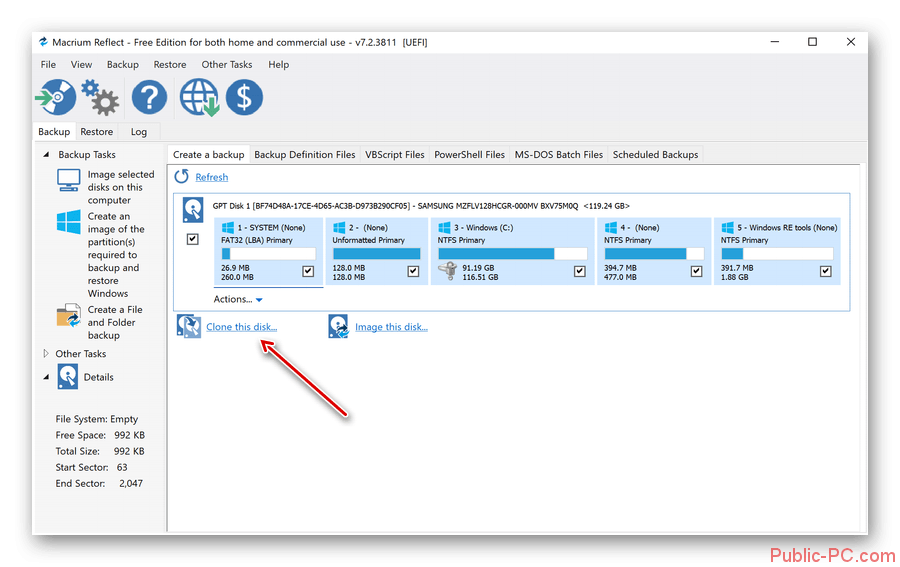Click the monitor icon for imaging selected disks
The image size is (900, 567).
click(x=68, y=181)
